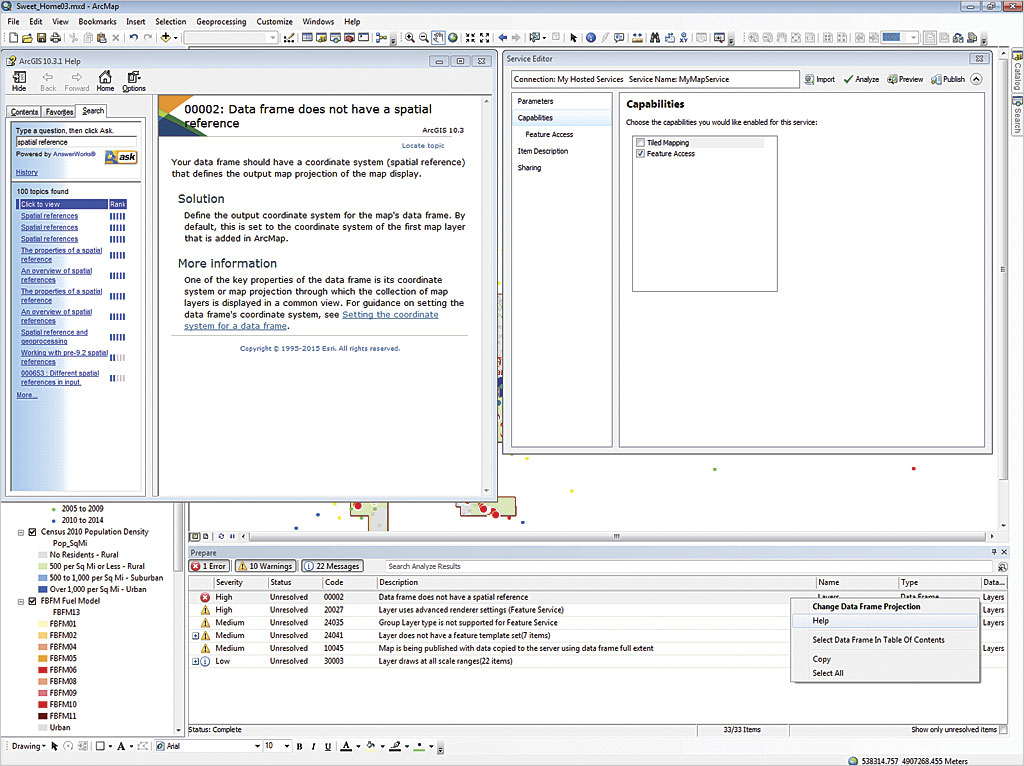Image resolution: width=1024 pixels, height=766 pixels.
Task: Click the Search Analyze Results field
Action: (x=689, y=566)
